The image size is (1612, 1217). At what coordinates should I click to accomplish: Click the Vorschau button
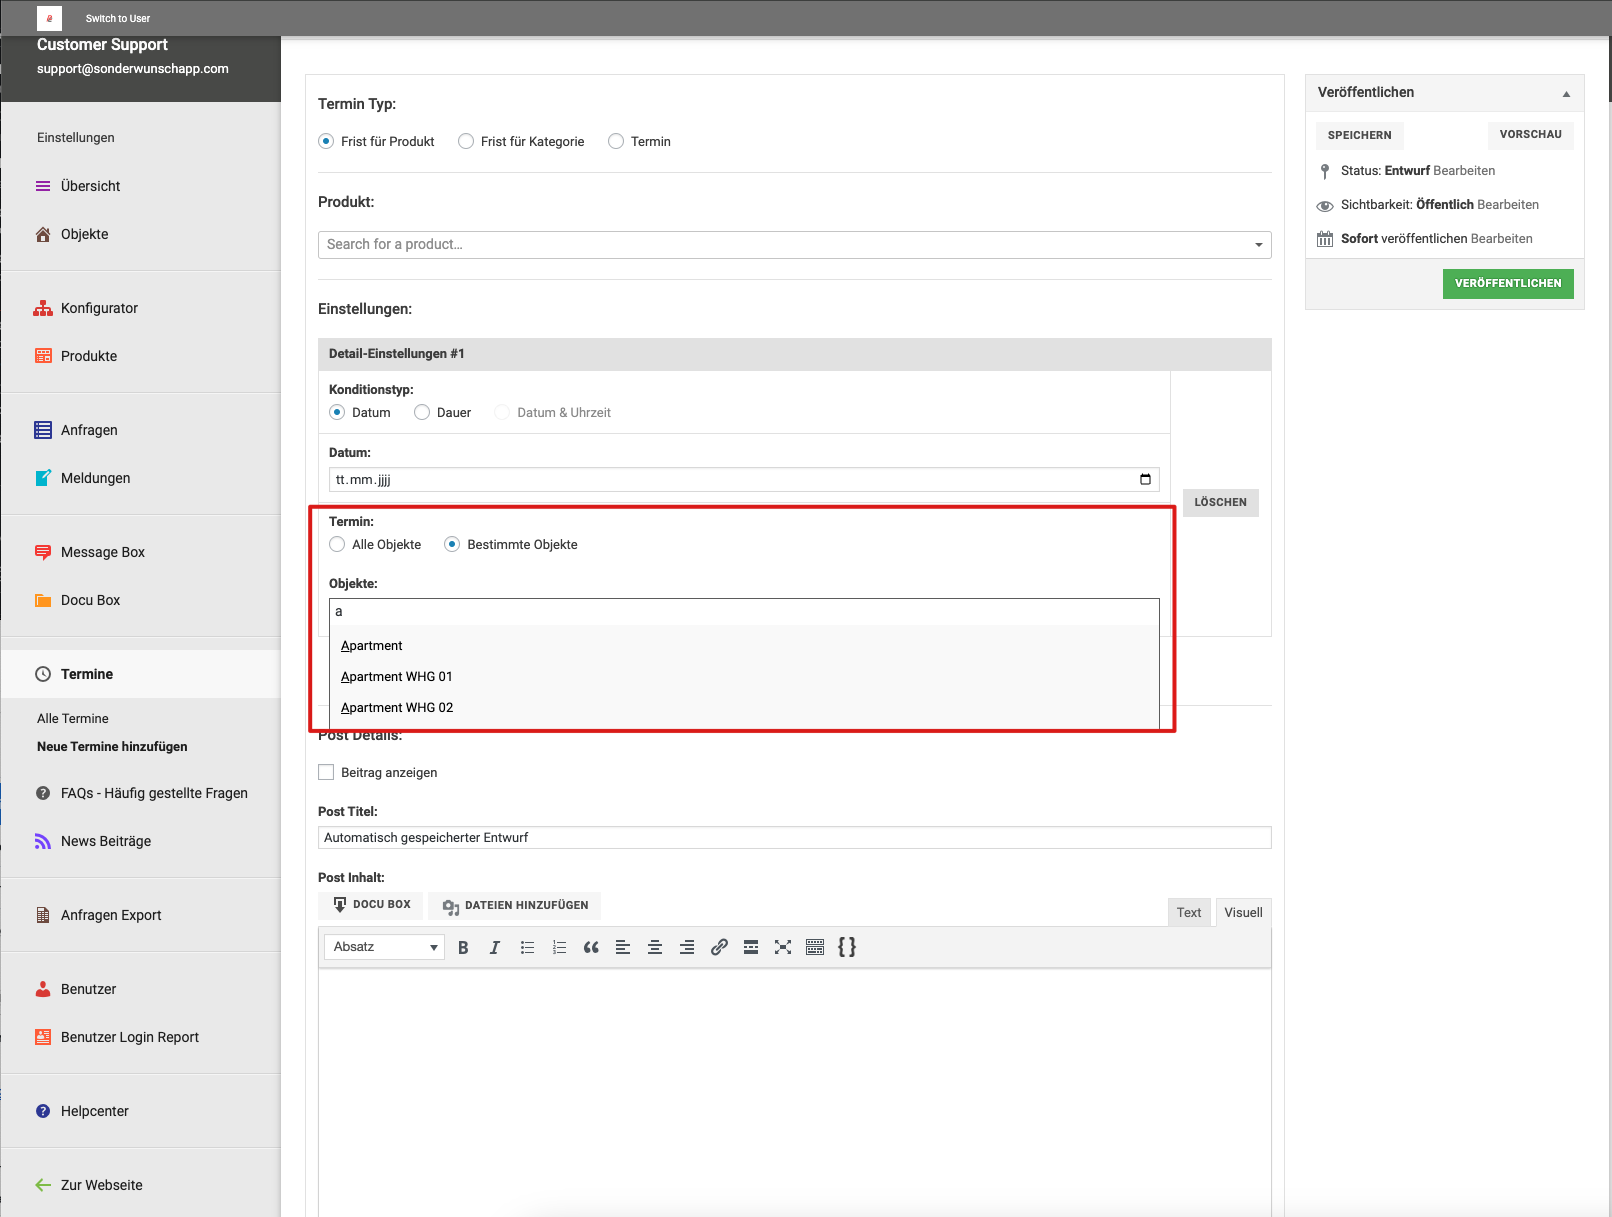(x=1530, y=135)
